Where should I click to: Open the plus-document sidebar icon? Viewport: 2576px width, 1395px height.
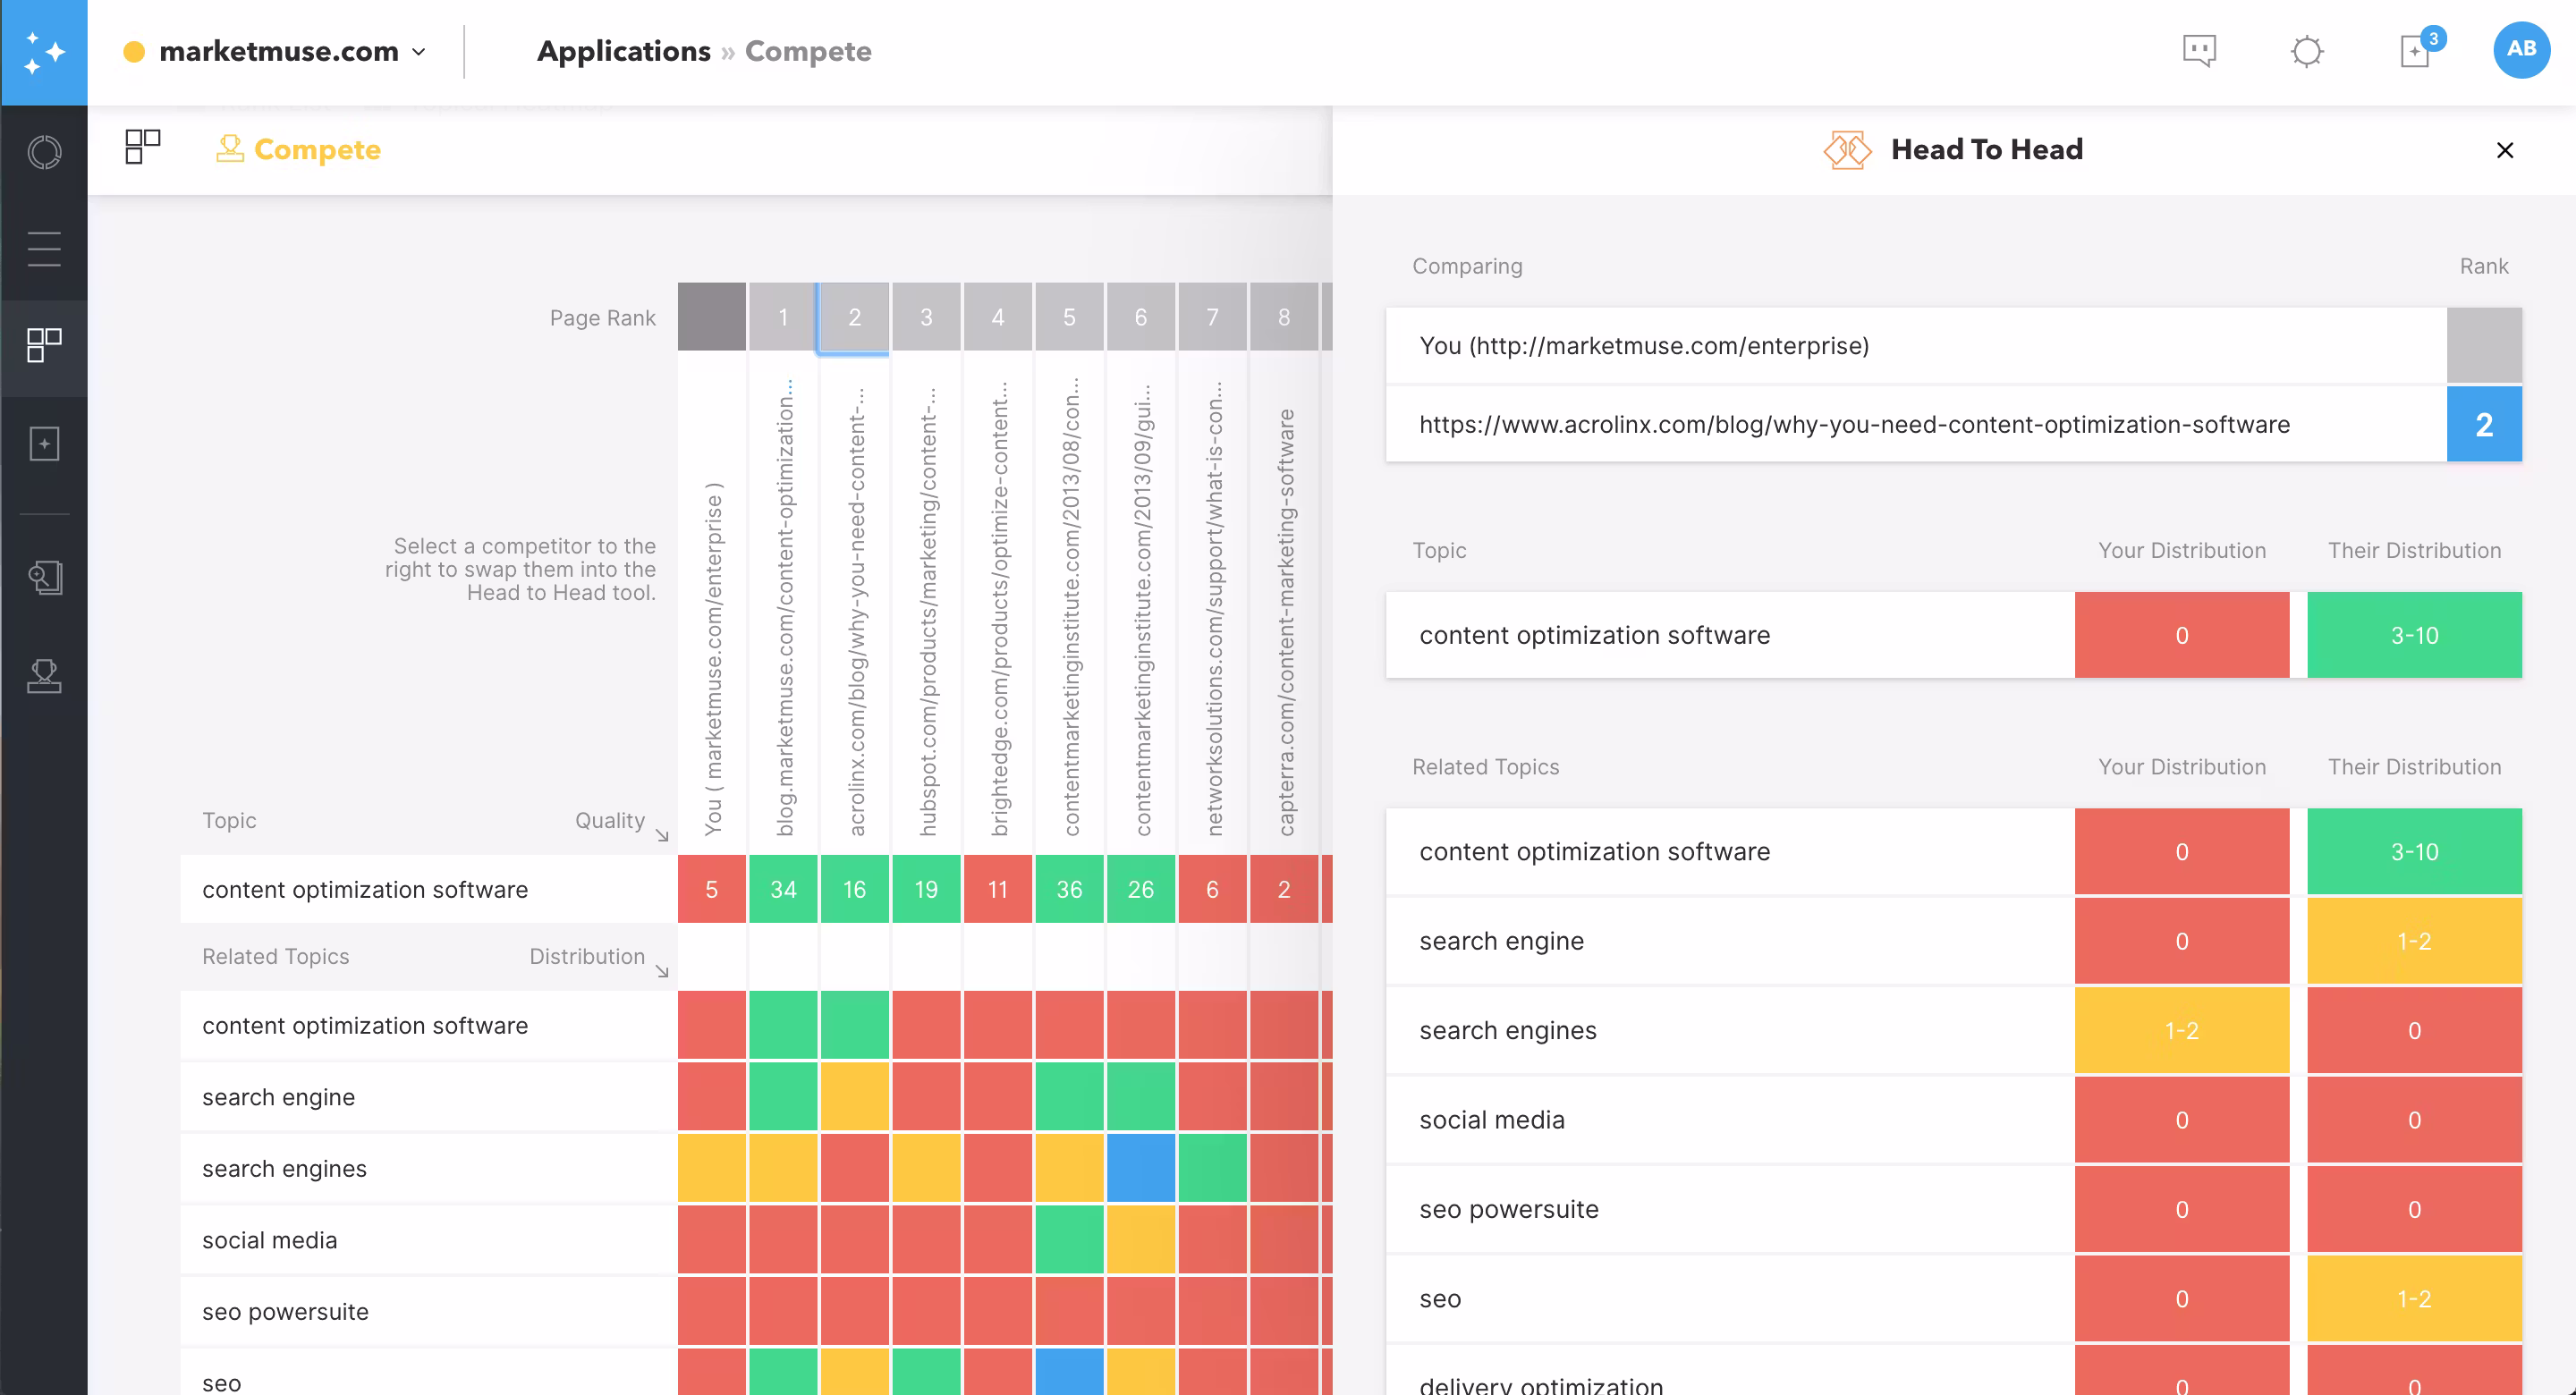click(44, 443)
